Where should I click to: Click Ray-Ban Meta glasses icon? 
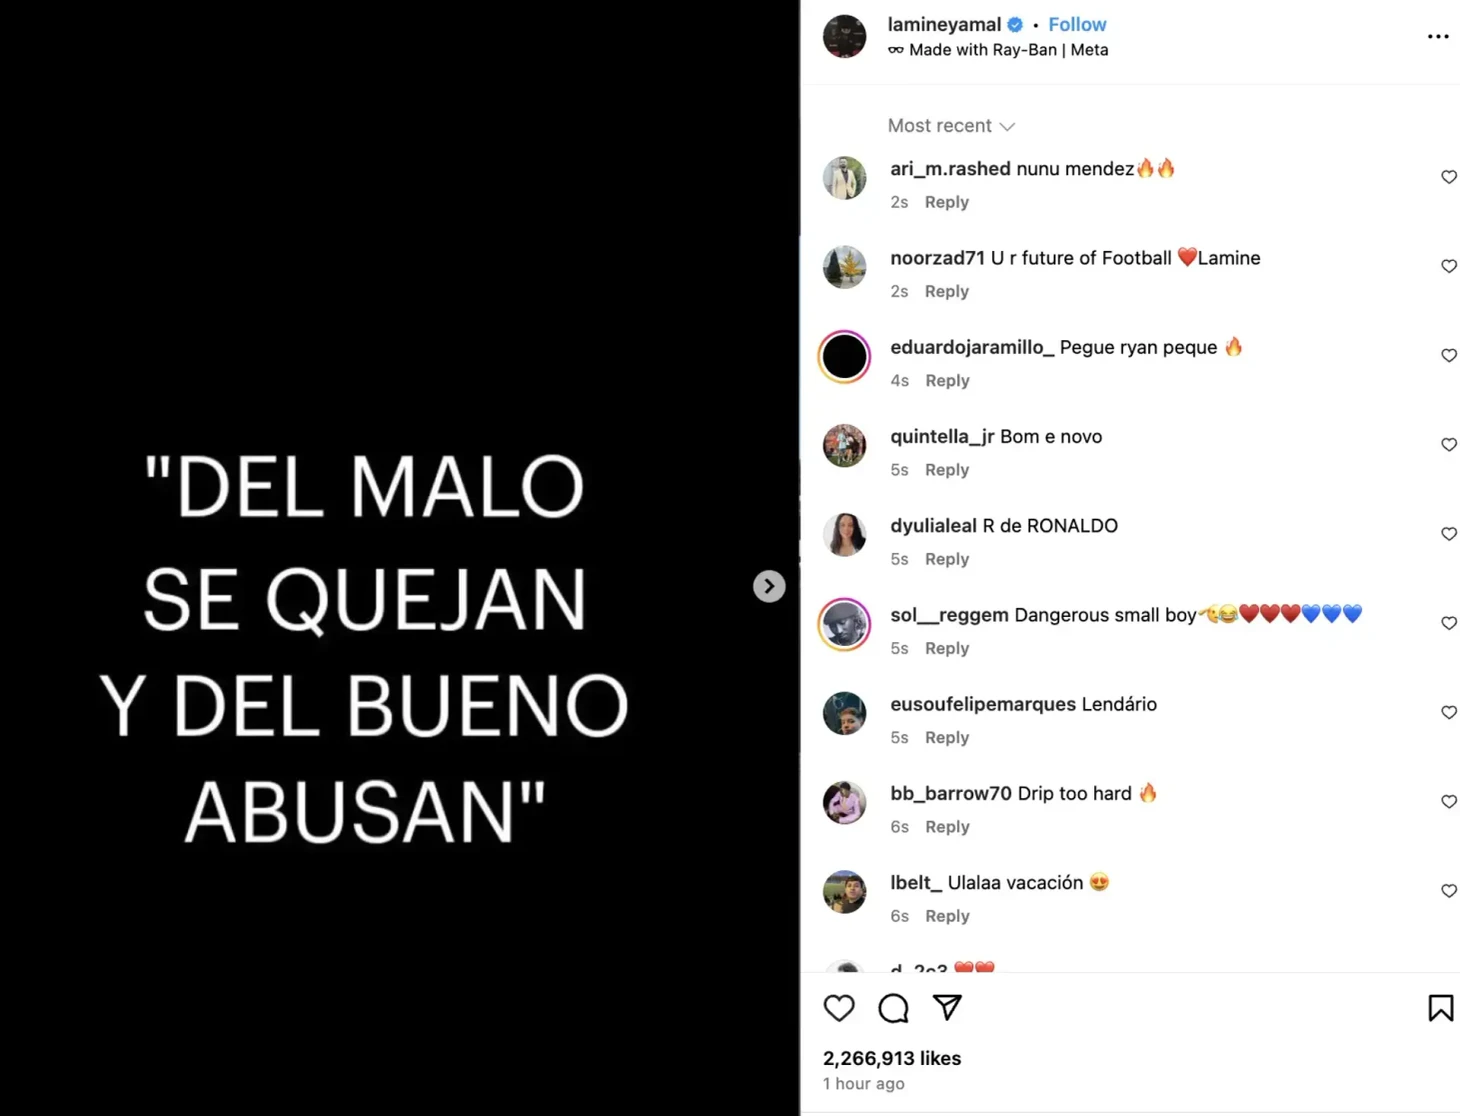tap(896, 50)
